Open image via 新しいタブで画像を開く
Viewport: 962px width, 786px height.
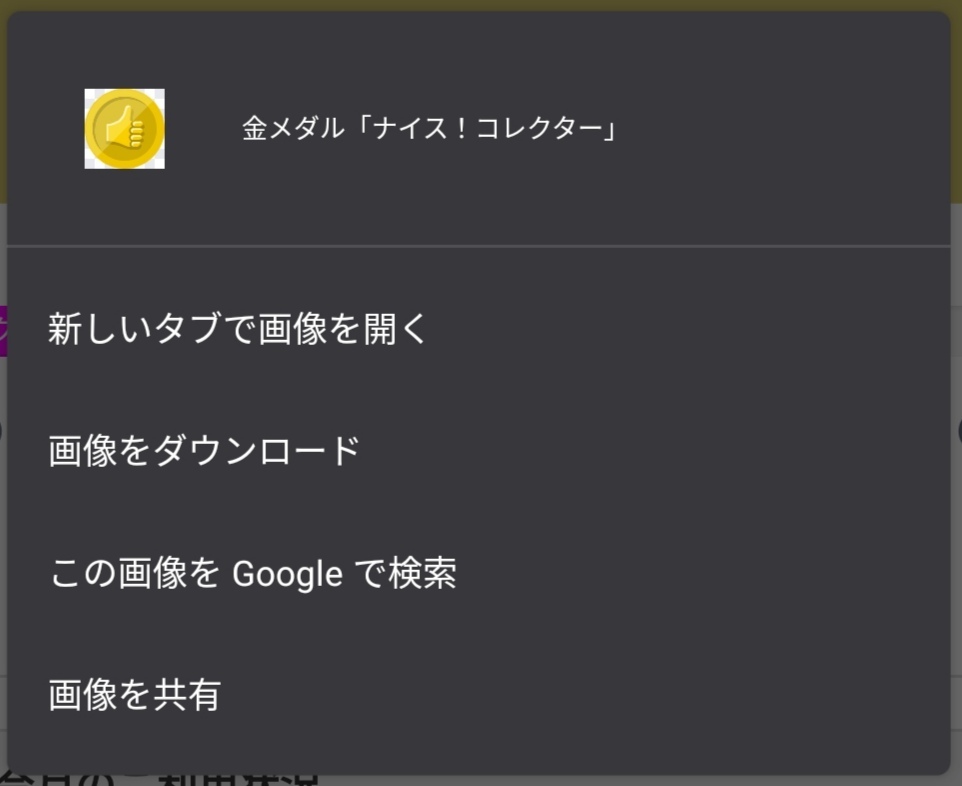[238, 329]
